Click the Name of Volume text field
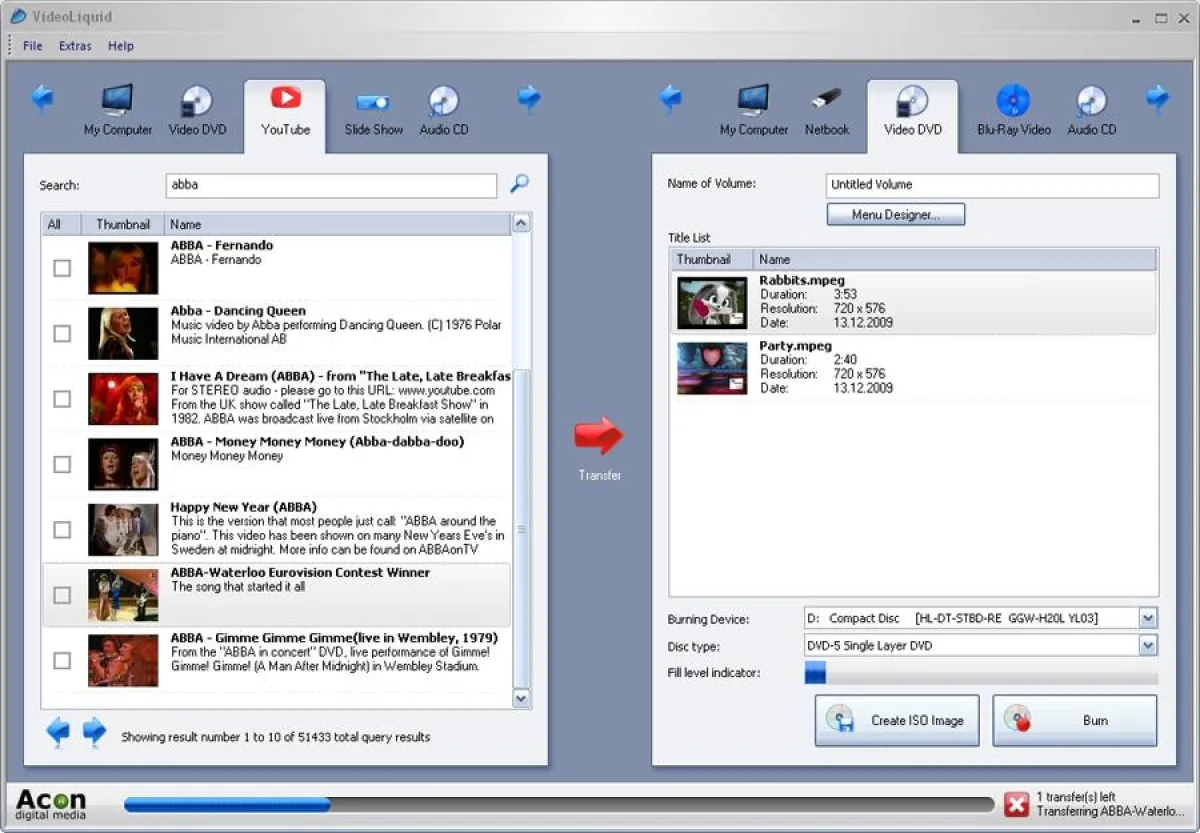Image resolution: width=1200 pixels, height=833 pixels. point(993,185)
